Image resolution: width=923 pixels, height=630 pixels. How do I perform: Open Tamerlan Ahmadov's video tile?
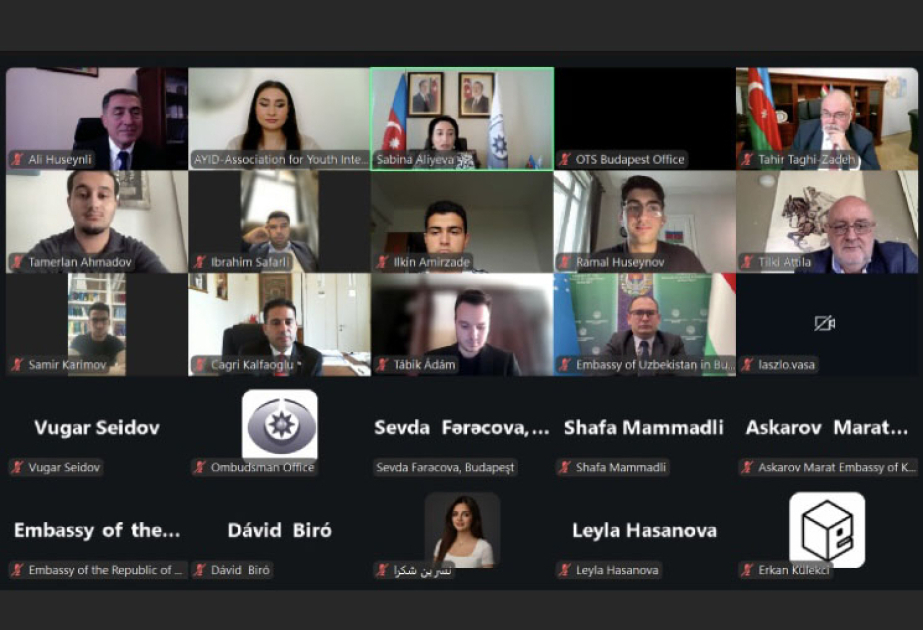coord(97,222)
